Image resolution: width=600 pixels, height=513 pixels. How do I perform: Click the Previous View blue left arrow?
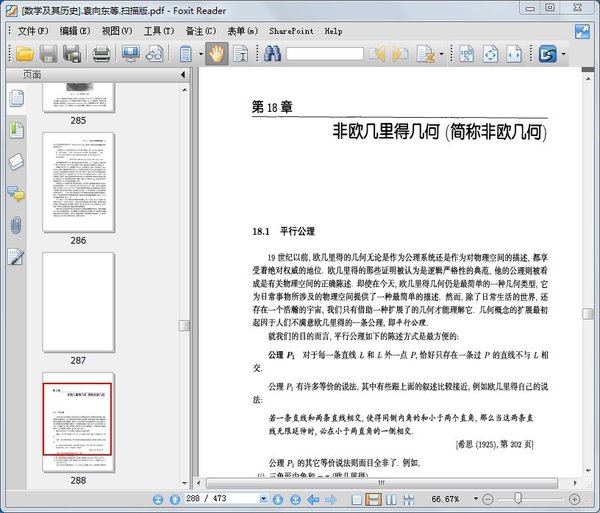[313, 499]
